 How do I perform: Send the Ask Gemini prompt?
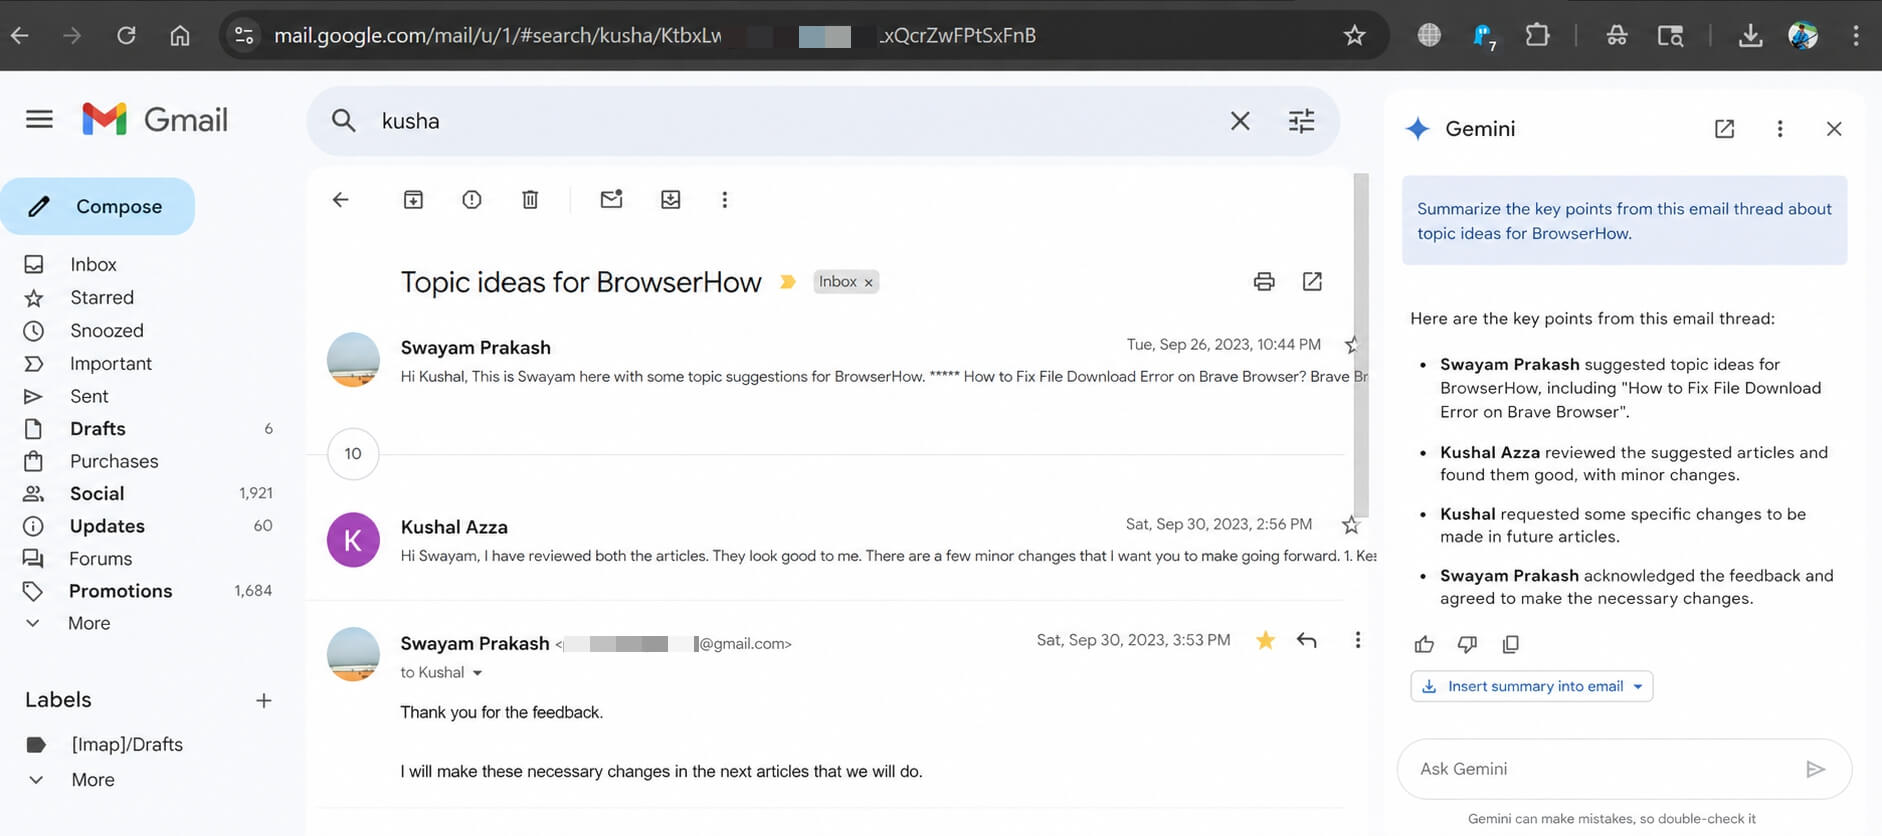click(1816, 769)
